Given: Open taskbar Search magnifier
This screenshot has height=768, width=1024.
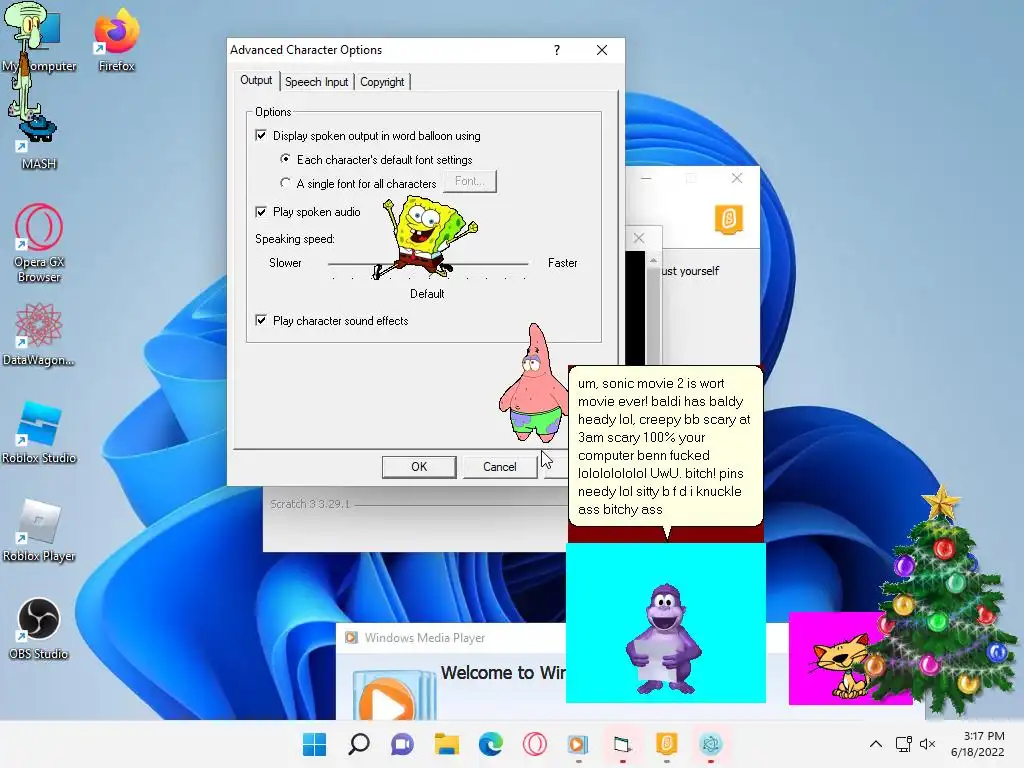Looking at the screenshot, I should [359, 744].
